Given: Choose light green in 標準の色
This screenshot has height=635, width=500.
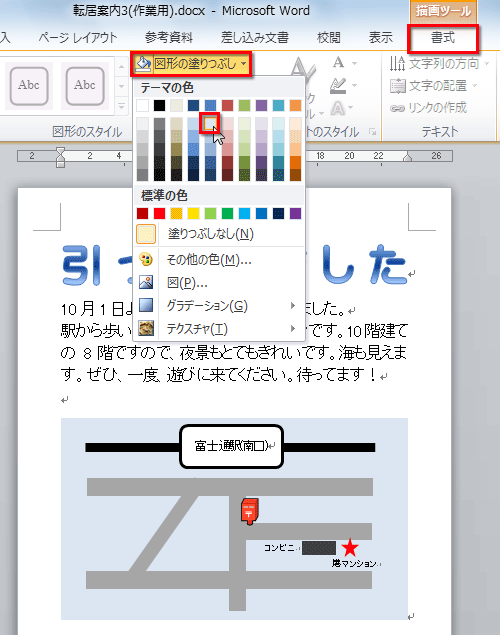Looking at the screenshot, I should (211, 213).
